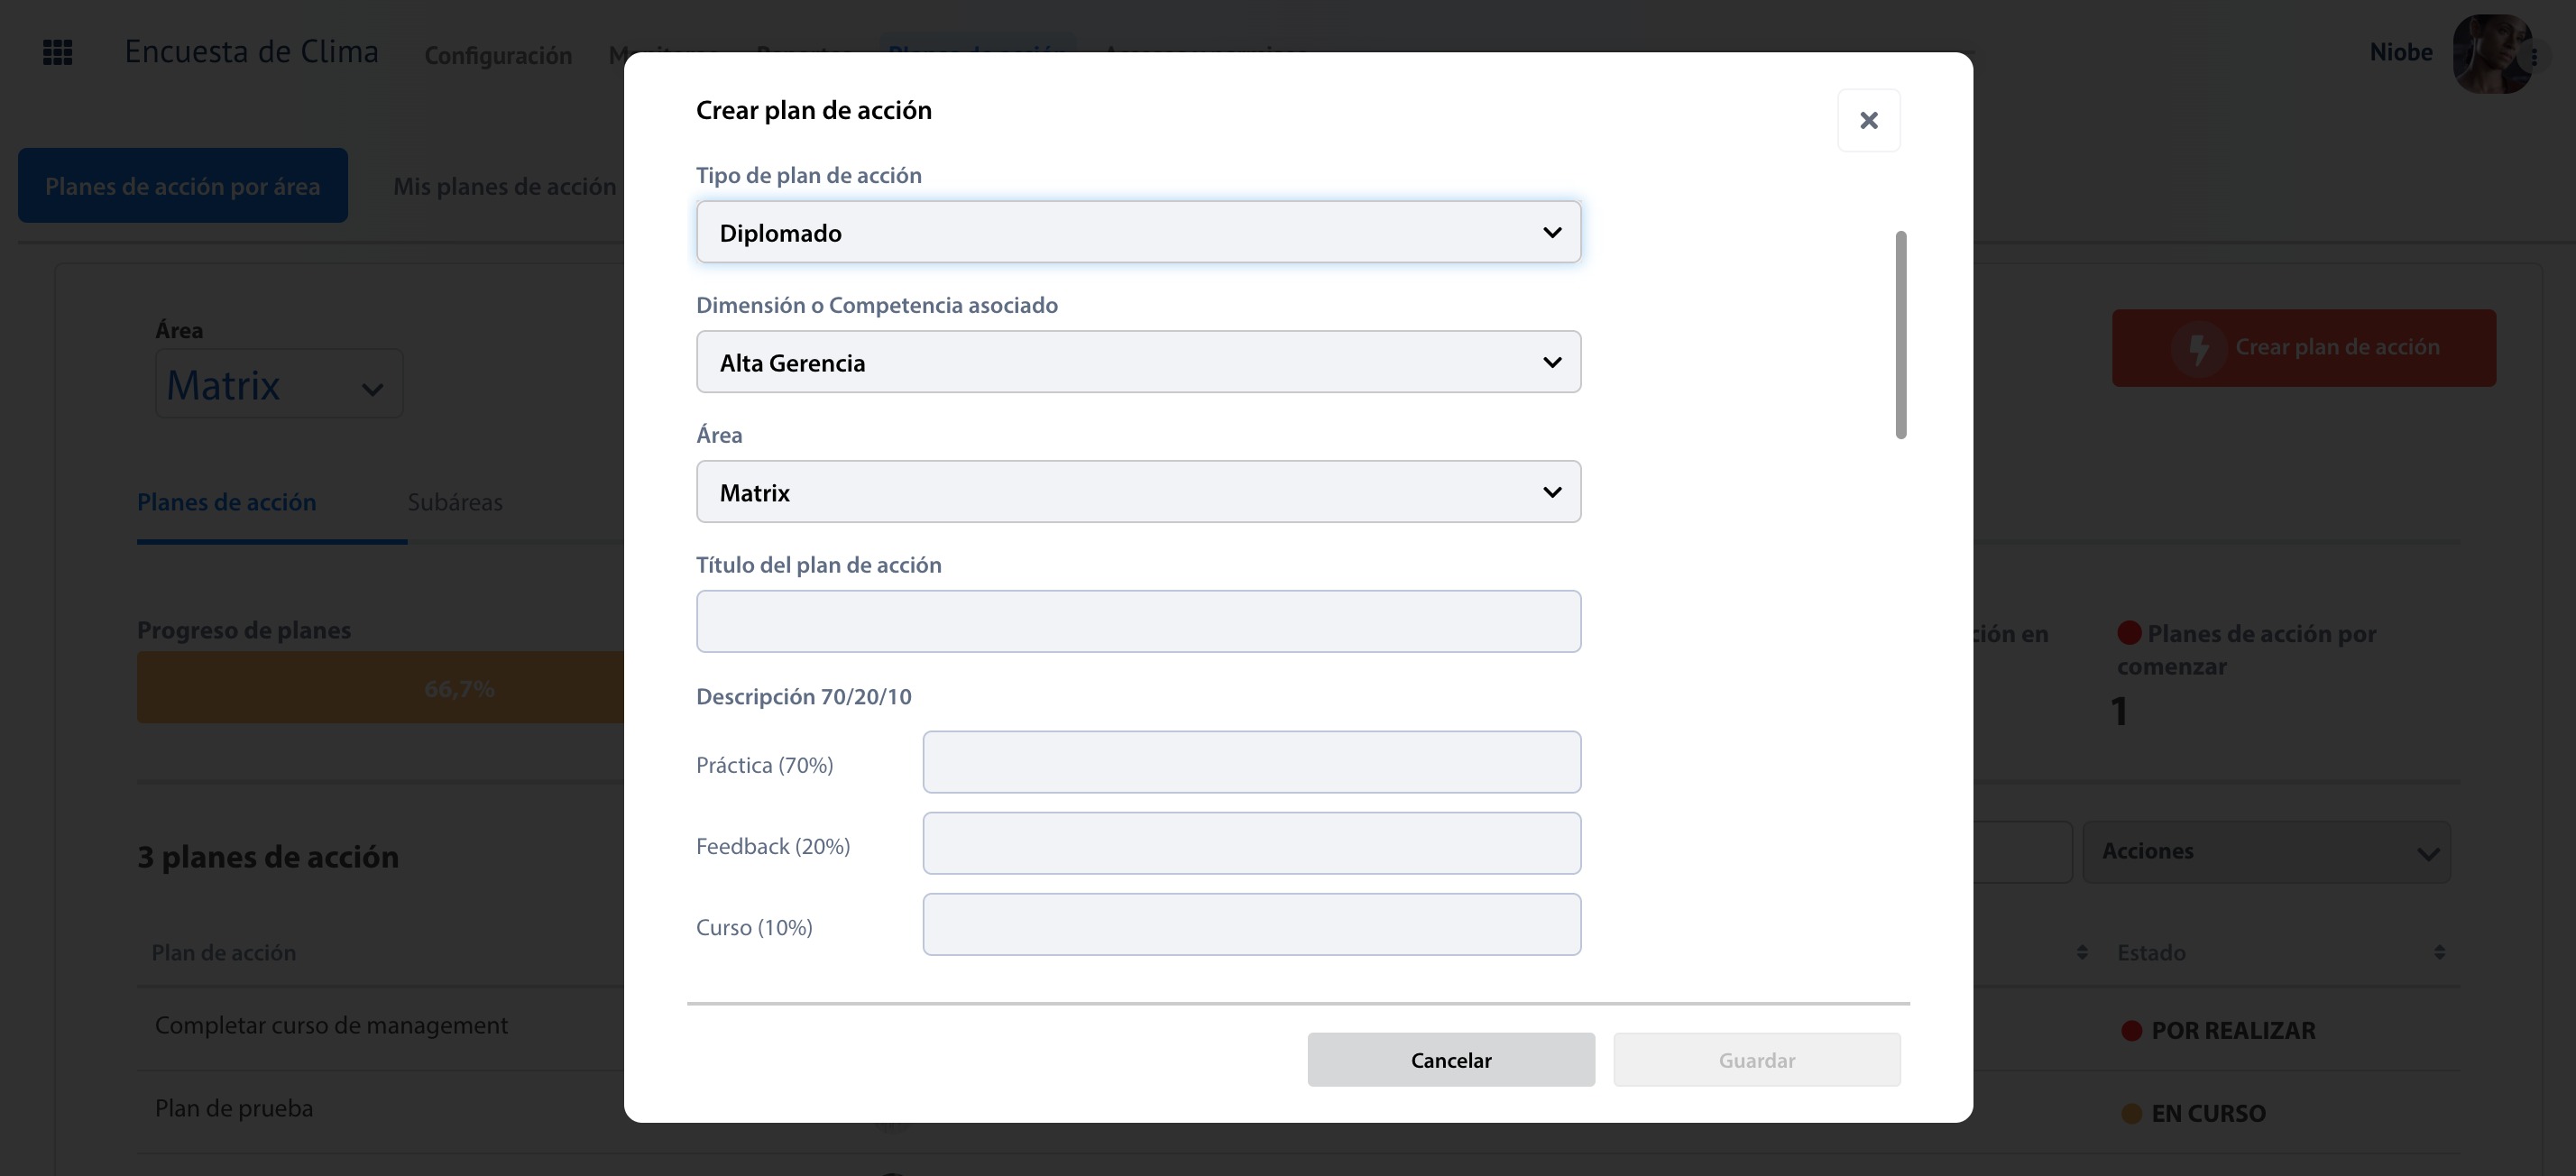Screen dimensions: 2576x1176
Task: Click the Encuesta de Clima title
Action: point(251,51)
